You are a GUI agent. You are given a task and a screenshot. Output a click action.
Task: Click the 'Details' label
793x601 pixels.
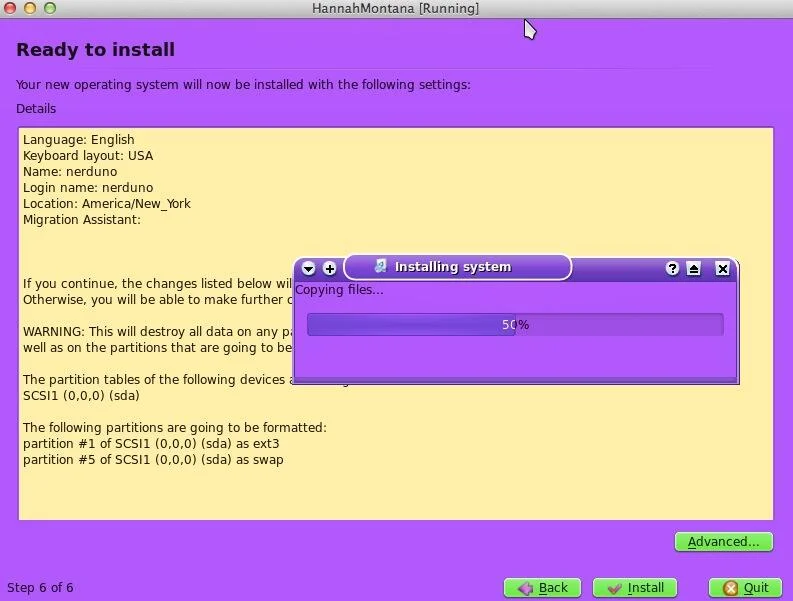(36, 109)
